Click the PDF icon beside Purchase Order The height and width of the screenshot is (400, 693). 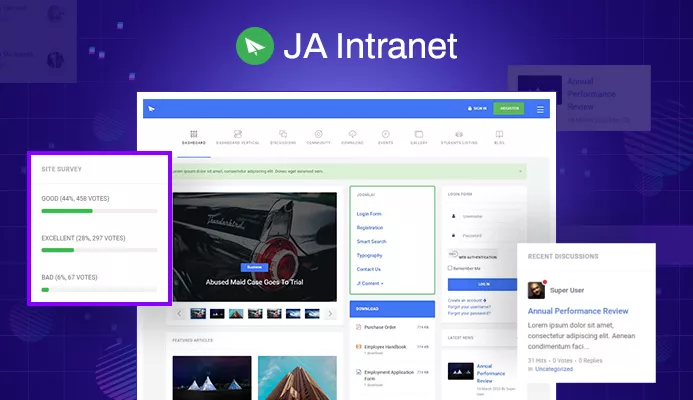[x=358, y=327]
